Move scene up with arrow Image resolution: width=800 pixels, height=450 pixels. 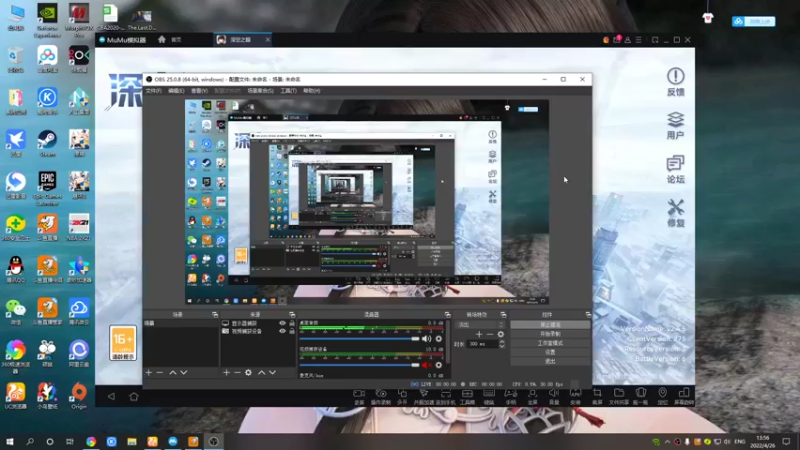[x=172, y=373]
